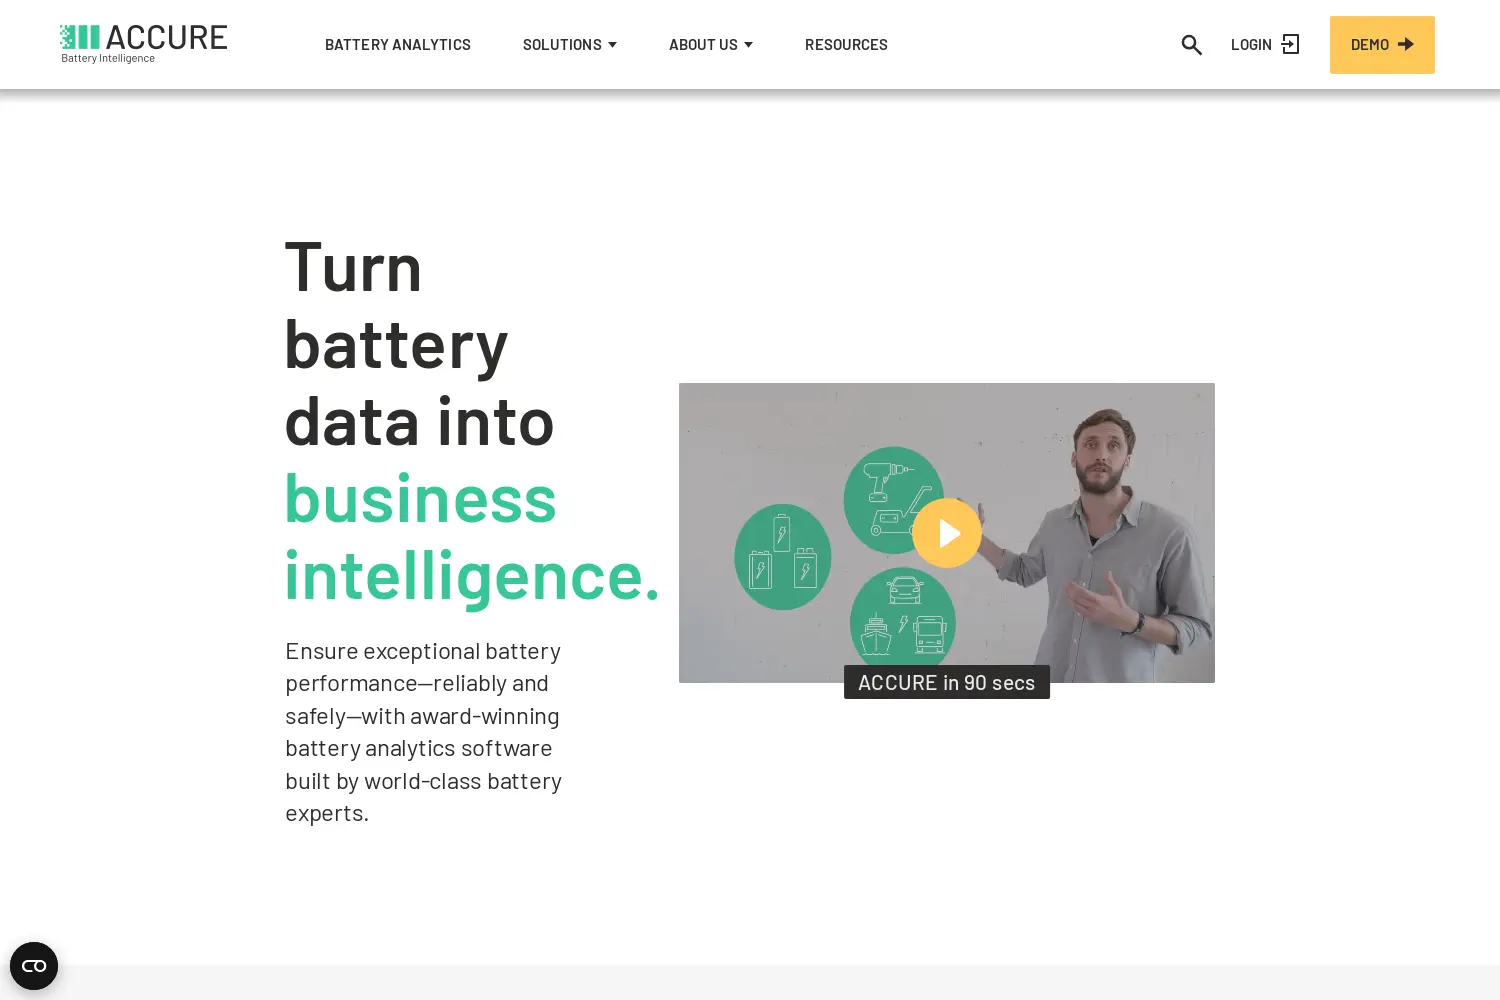This screenshot has width=1500, height=1000.
Task: Open the Solutions menu
Action: pyautogui.click(x=562, y=45)
